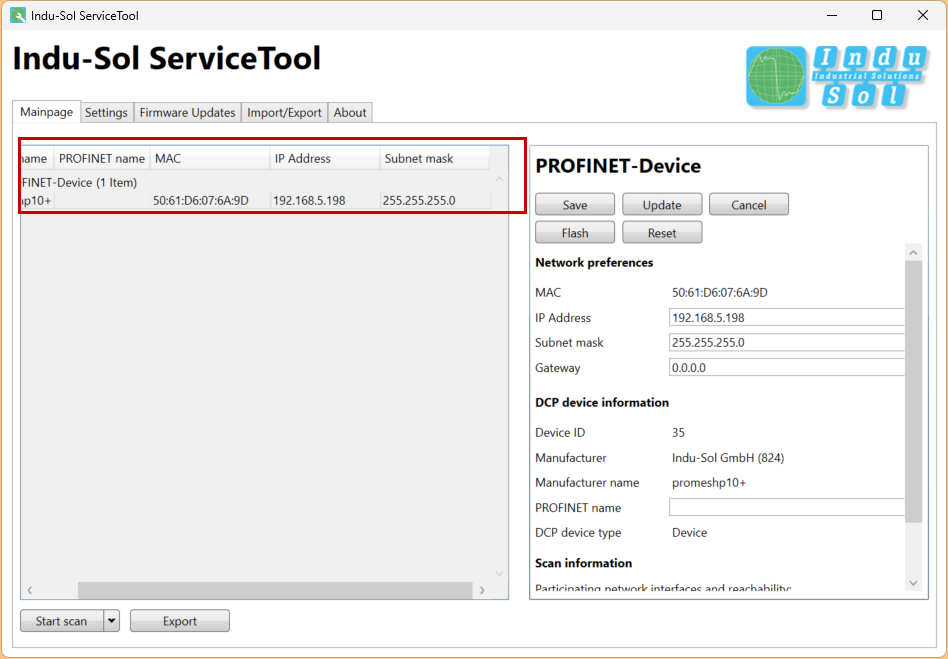Switch to the Mainpage tab
Image resolution: width=948 pixels, height=659 pixels.
click(x=47, y=112)
